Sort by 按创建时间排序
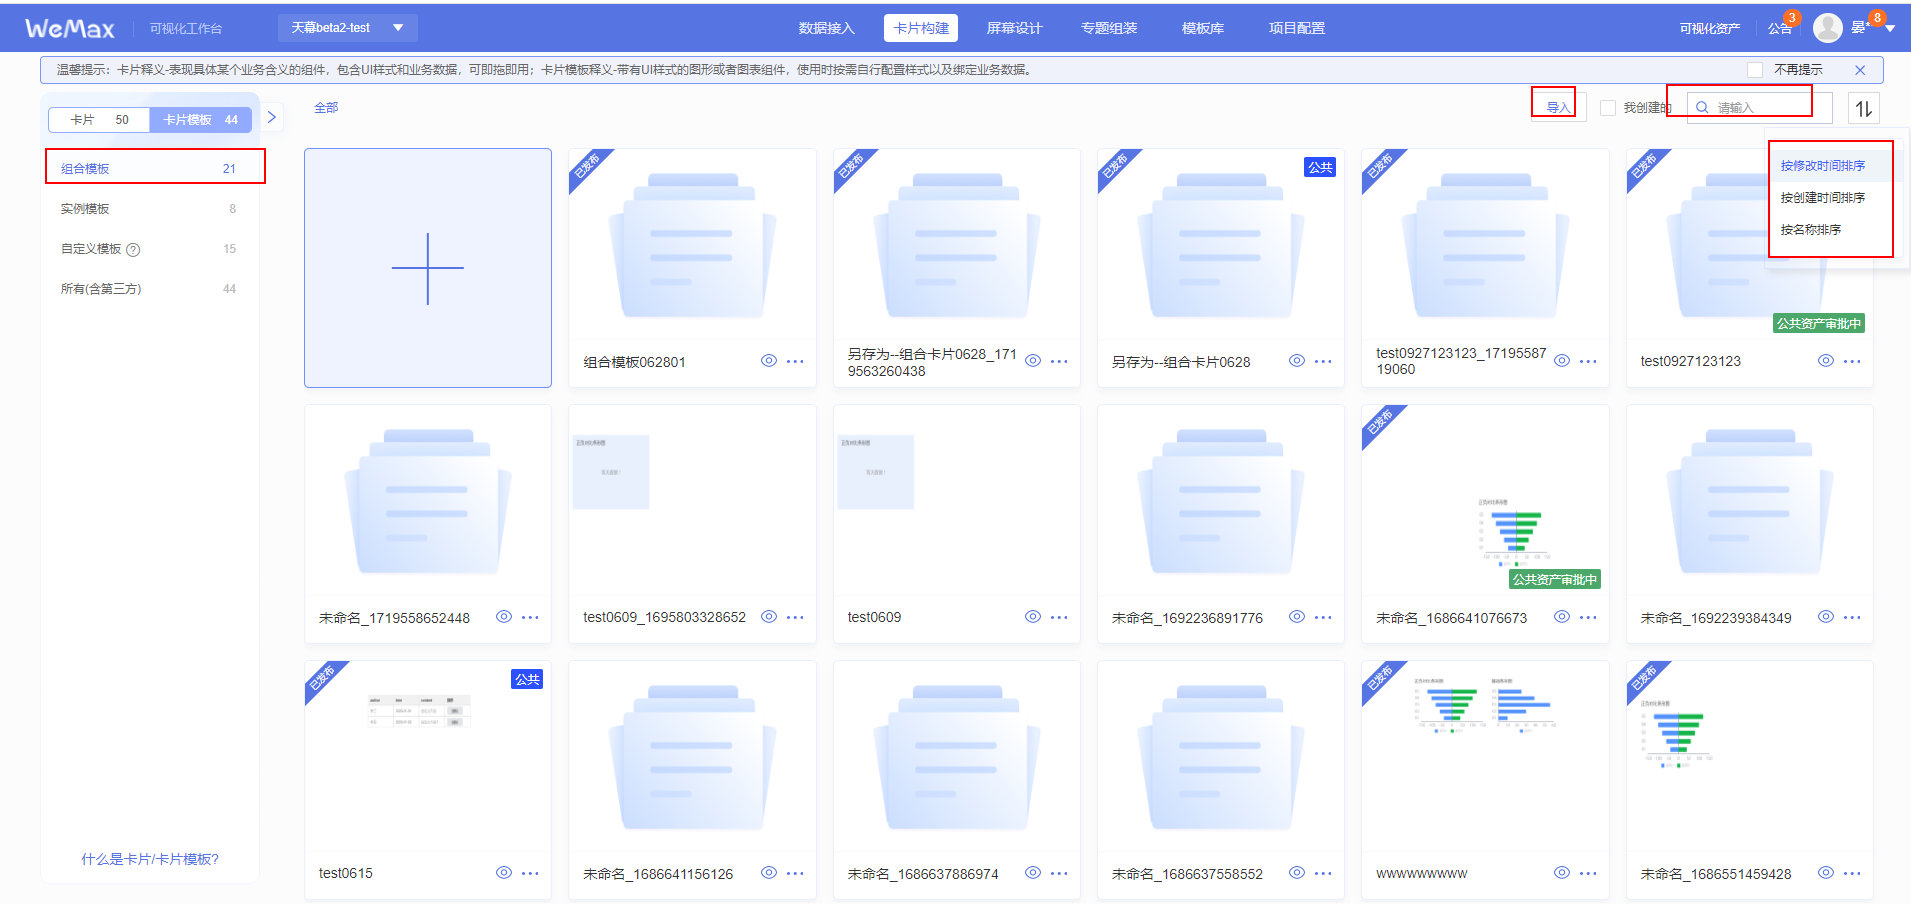Viewport: 1911px width, 904px height. point(1822,198)
